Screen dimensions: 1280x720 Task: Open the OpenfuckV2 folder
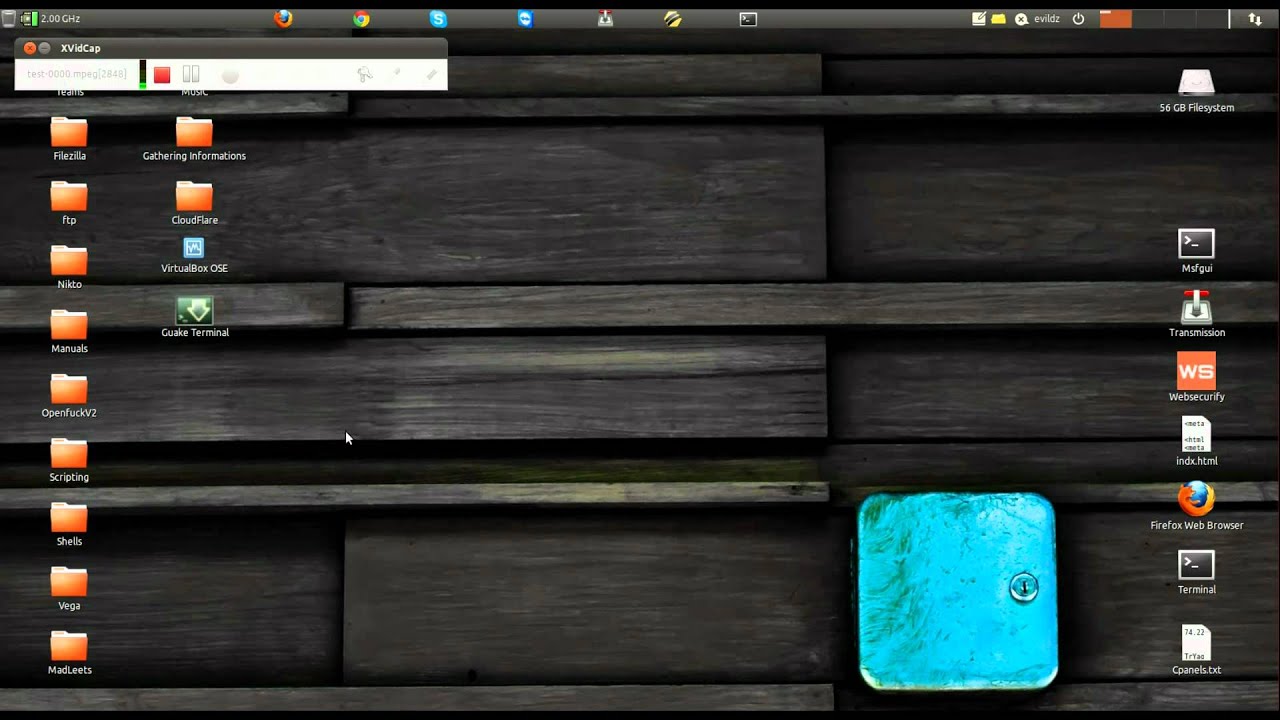tap(69, 395)
